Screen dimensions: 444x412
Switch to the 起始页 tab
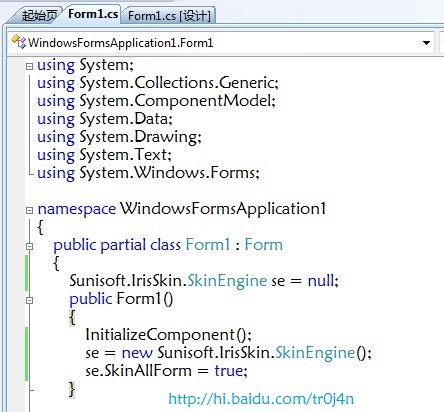point(39,15)
